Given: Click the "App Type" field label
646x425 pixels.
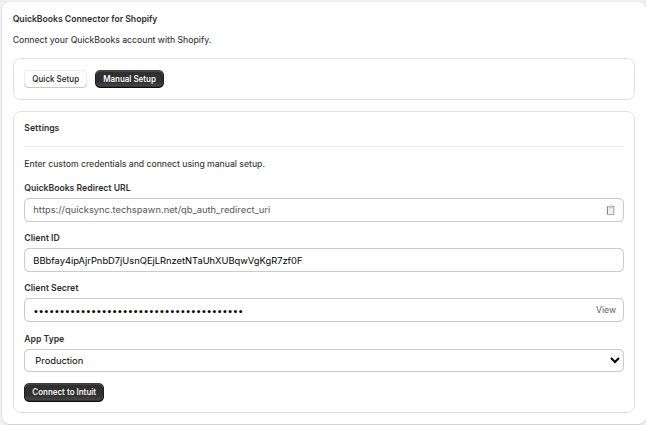Looking at the screenshot, I should (x=44, y=338).
